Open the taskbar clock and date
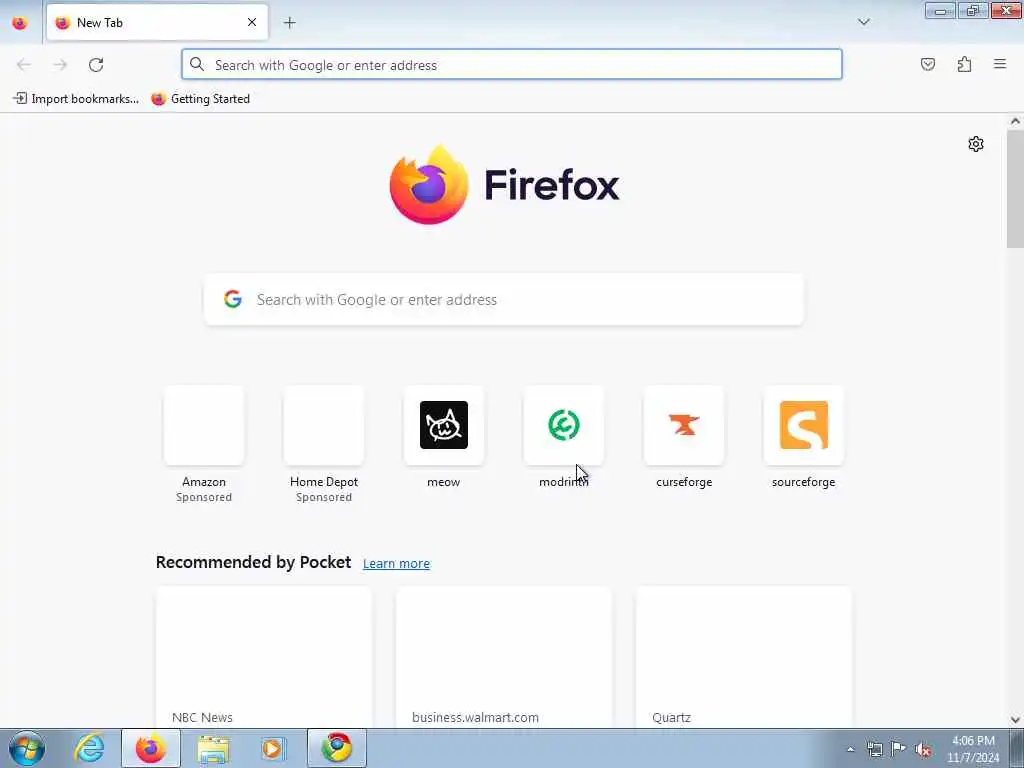This screenshot has height=768, width=1024. 973,749
